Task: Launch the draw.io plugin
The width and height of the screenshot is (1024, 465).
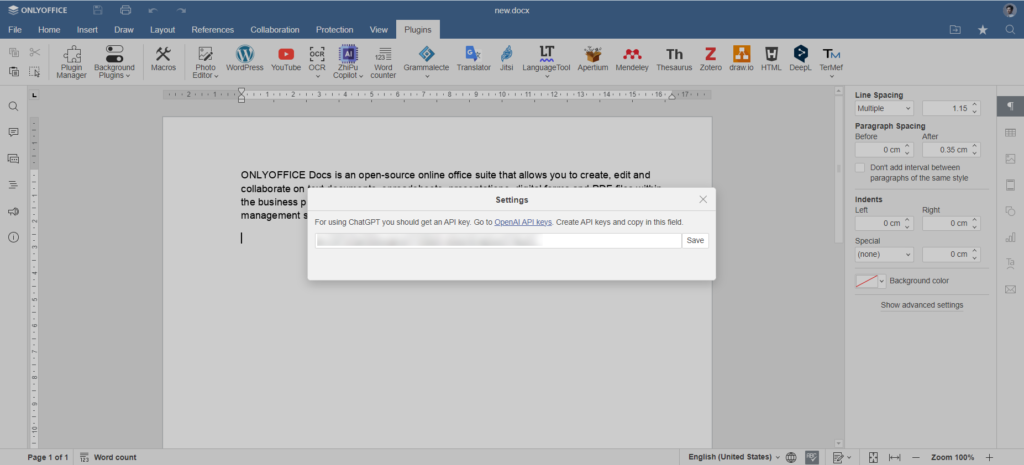Action: tap(741, 58)
